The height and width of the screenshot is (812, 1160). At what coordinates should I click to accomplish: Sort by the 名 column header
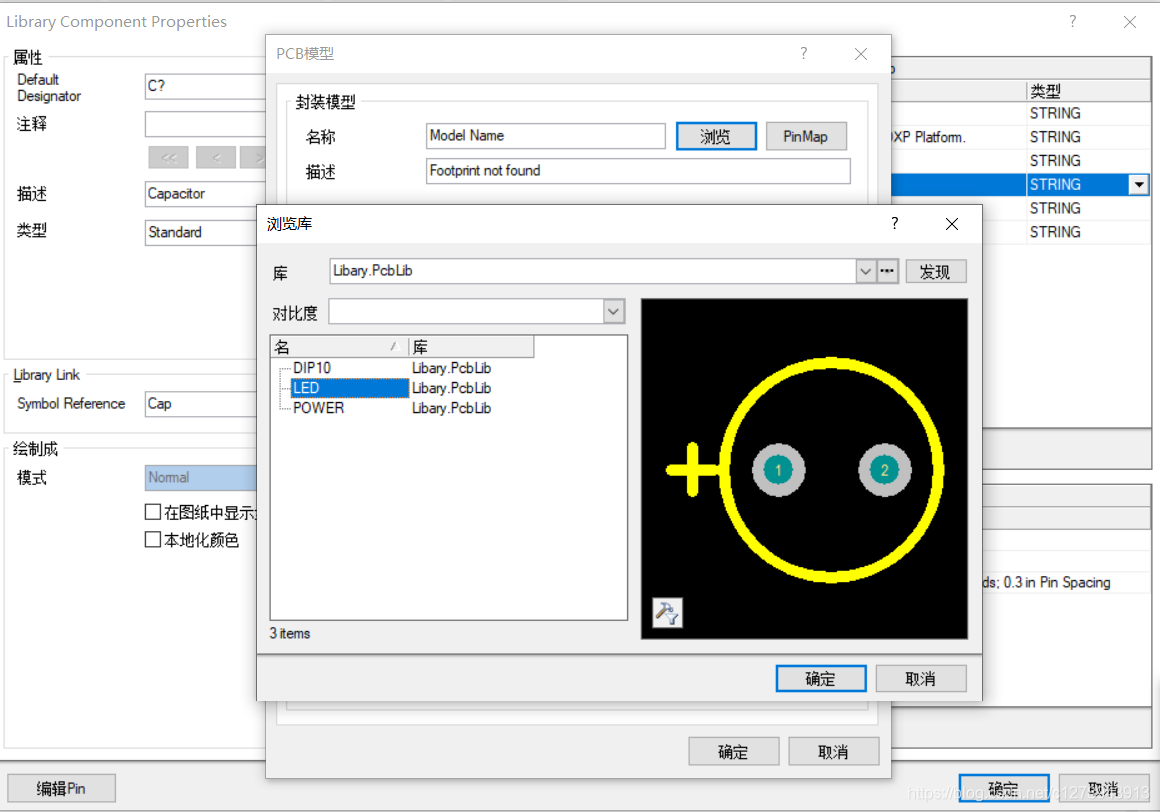[339, 347]
